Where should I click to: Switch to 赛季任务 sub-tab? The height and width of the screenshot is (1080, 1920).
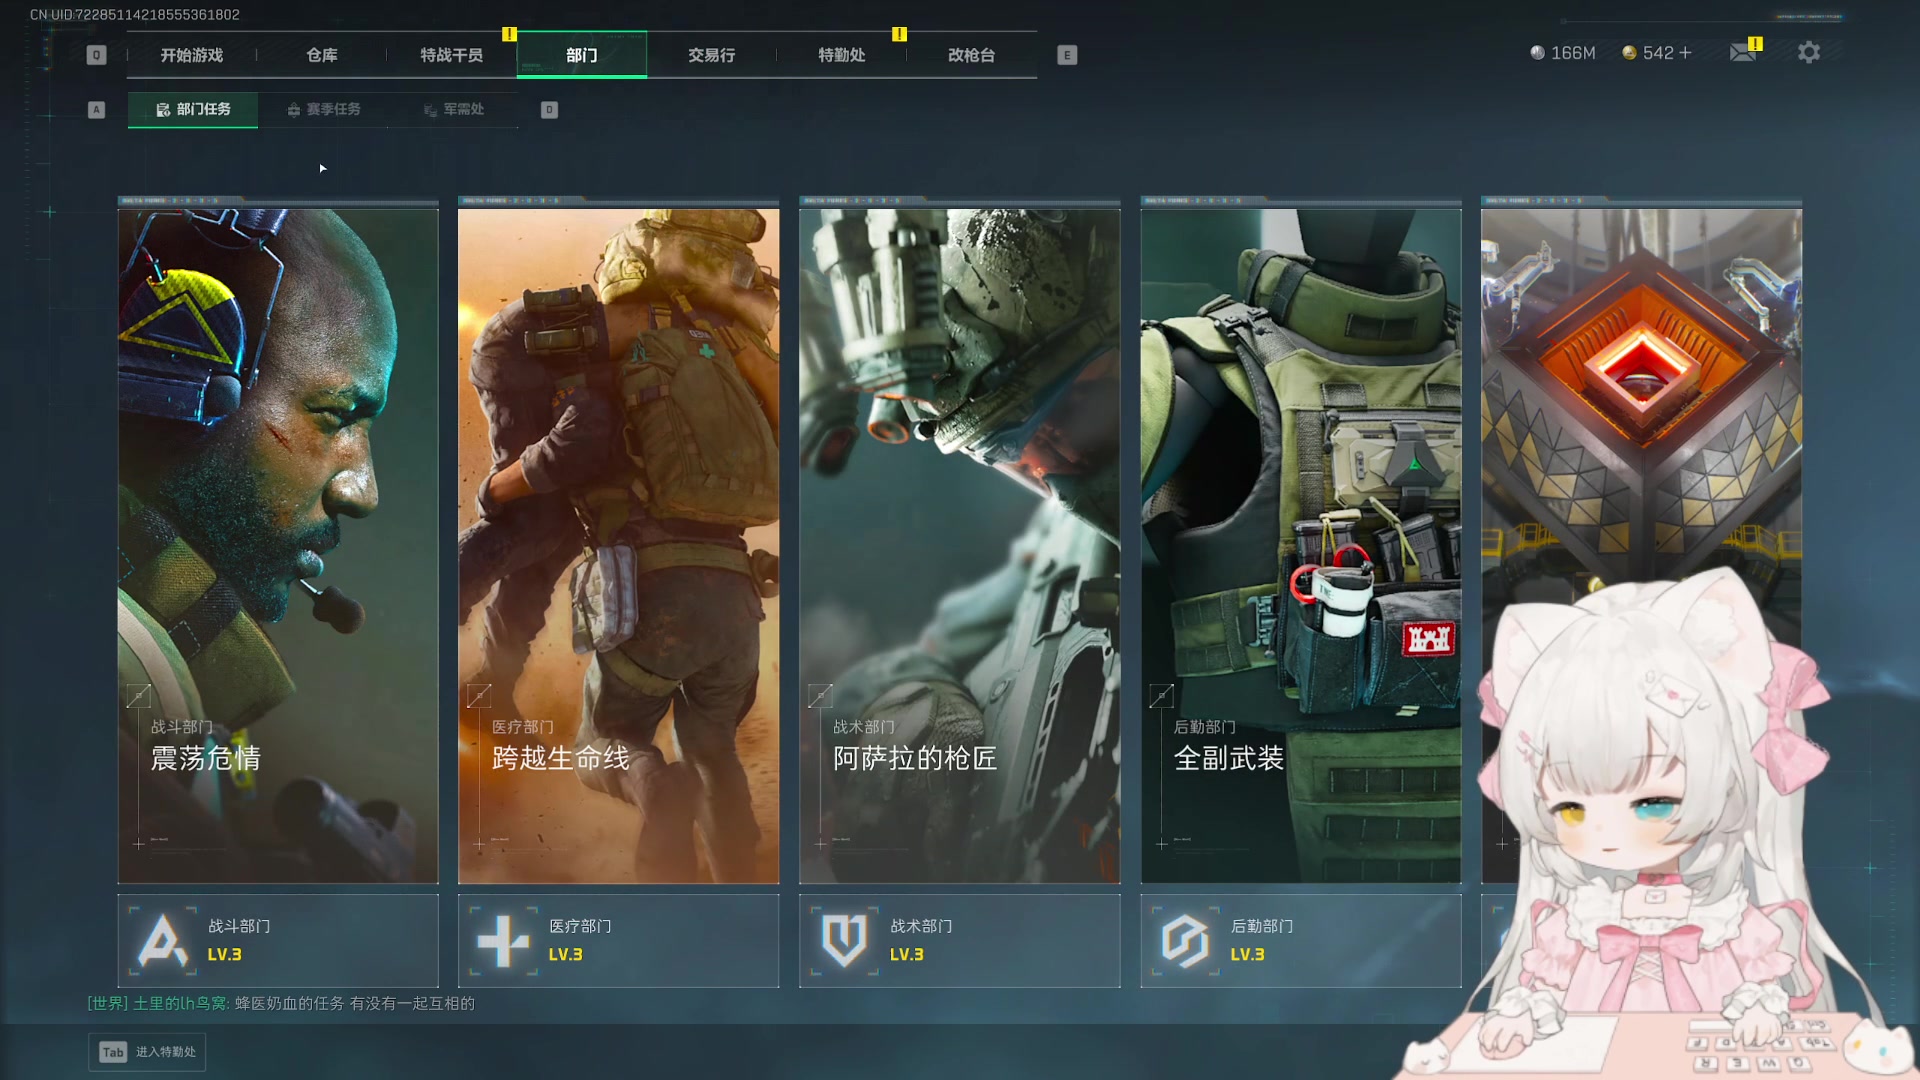(324, 109)
